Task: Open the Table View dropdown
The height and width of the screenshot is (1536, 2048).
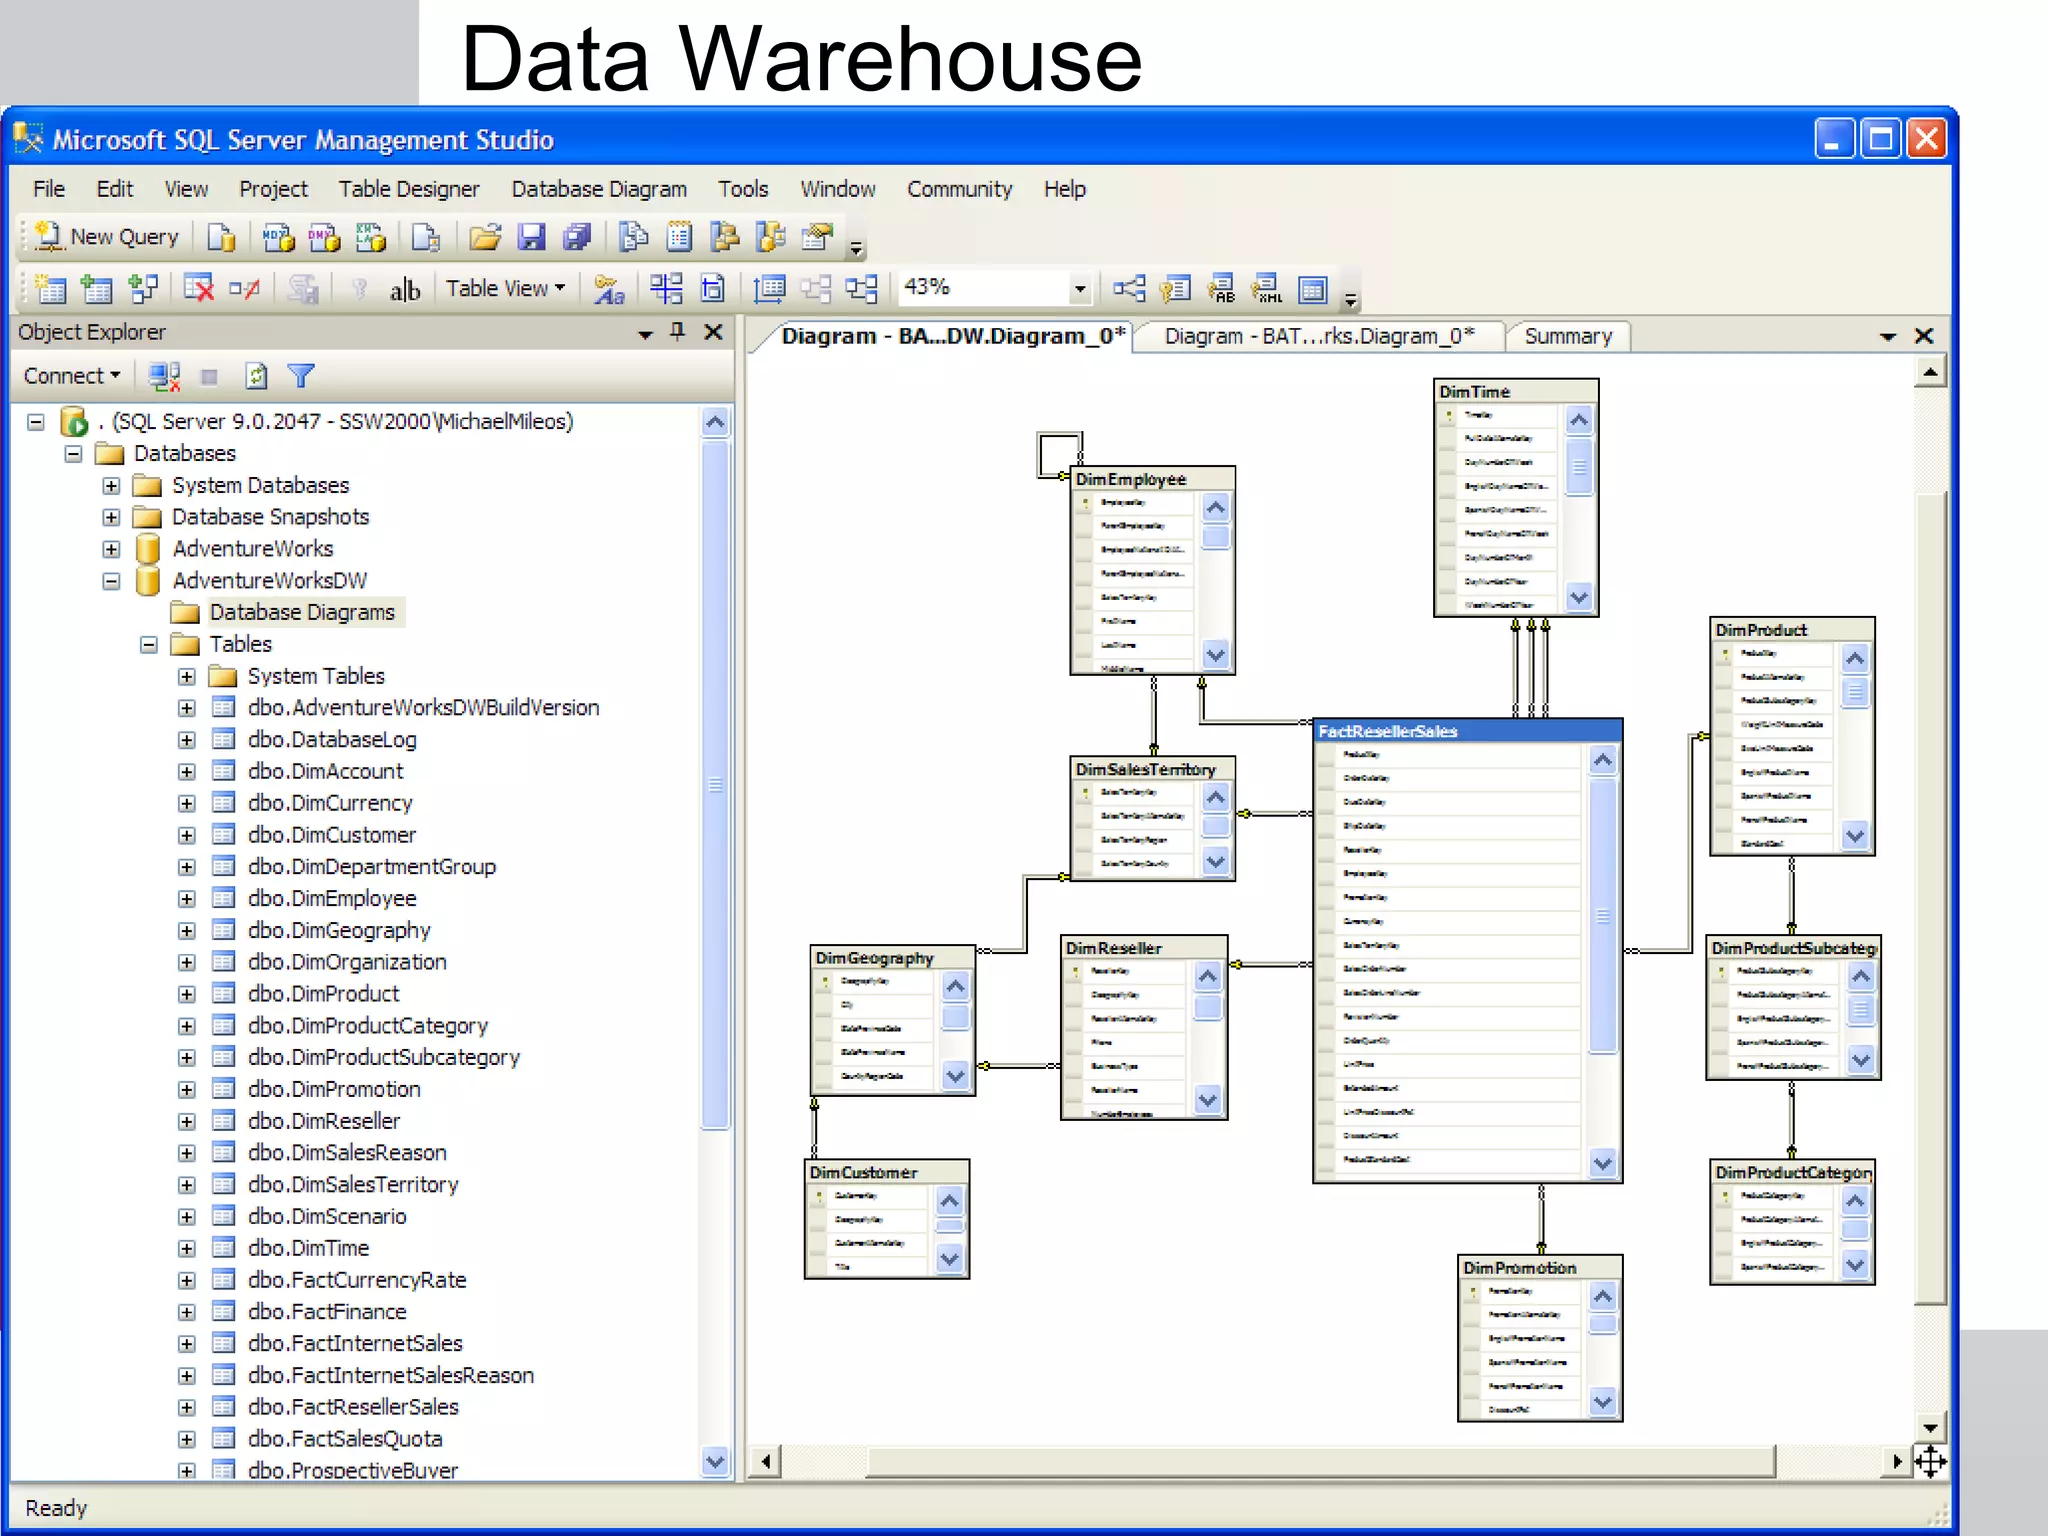Action: [505, 289]
